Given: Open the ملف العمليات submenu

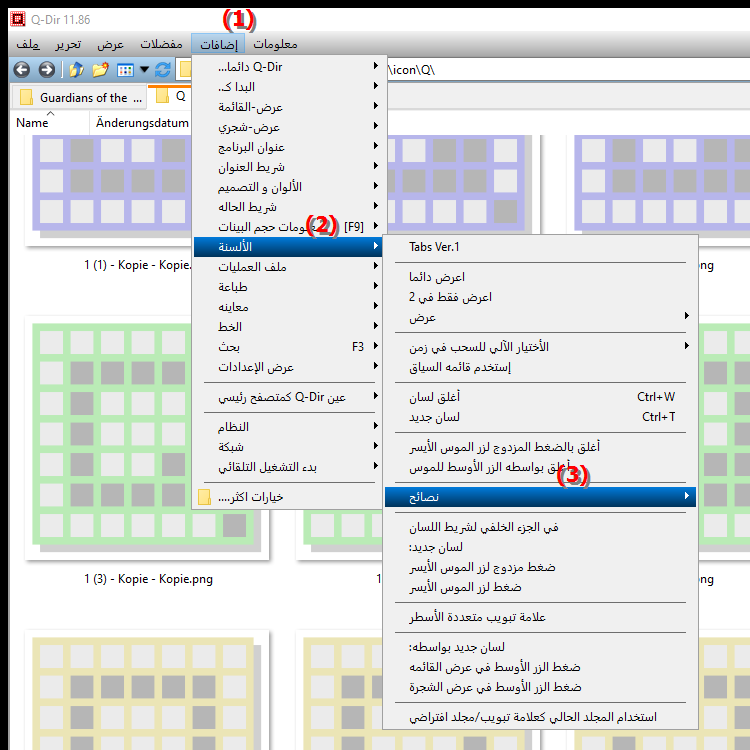Looking at the screenshot, I should coord(289,267).
